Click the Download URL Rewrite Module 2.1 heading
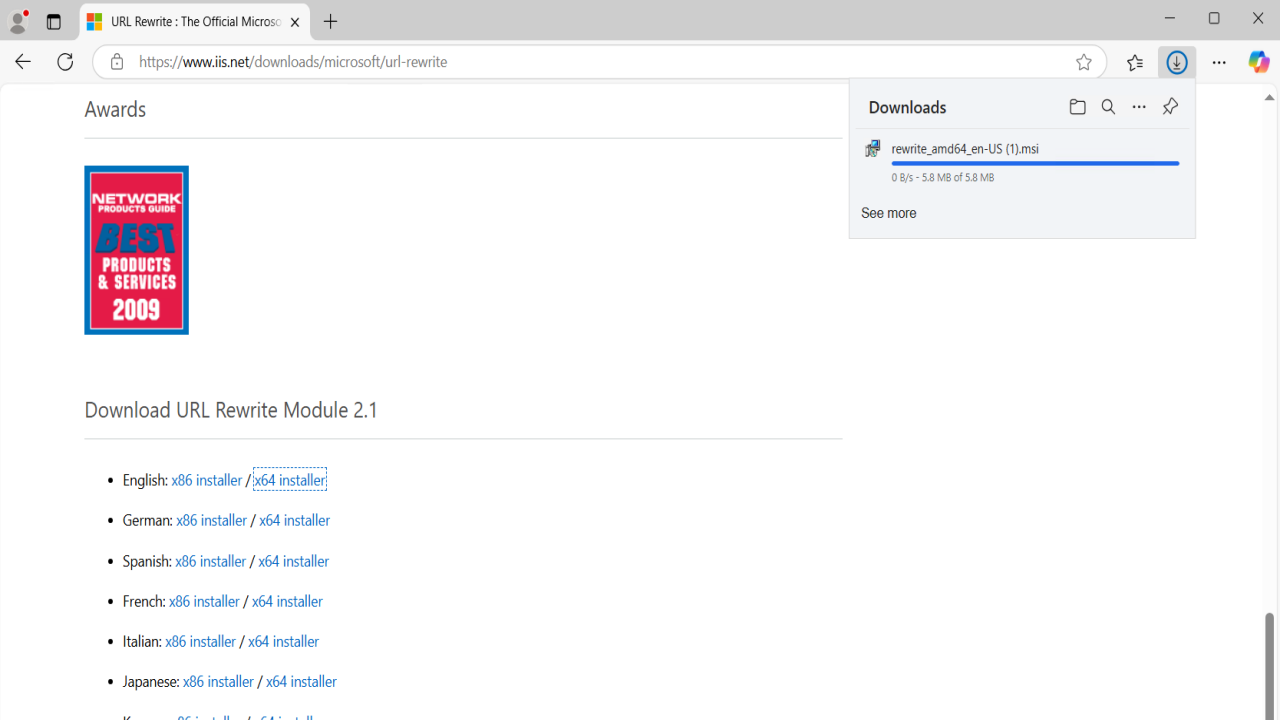Image resolution: width=1280 pixels, height=720 pixels. [x=231, y=410]
